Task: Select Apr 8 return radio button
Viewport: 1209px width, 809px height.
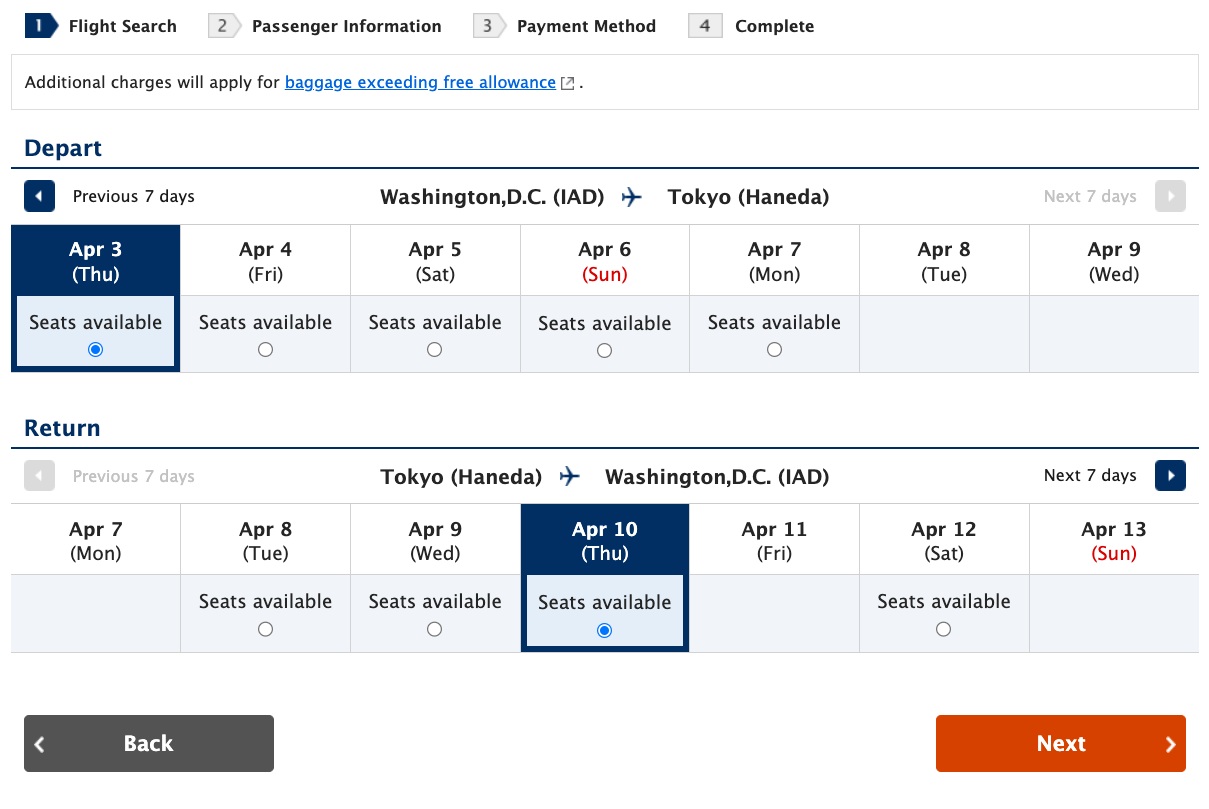Action: 265,630
